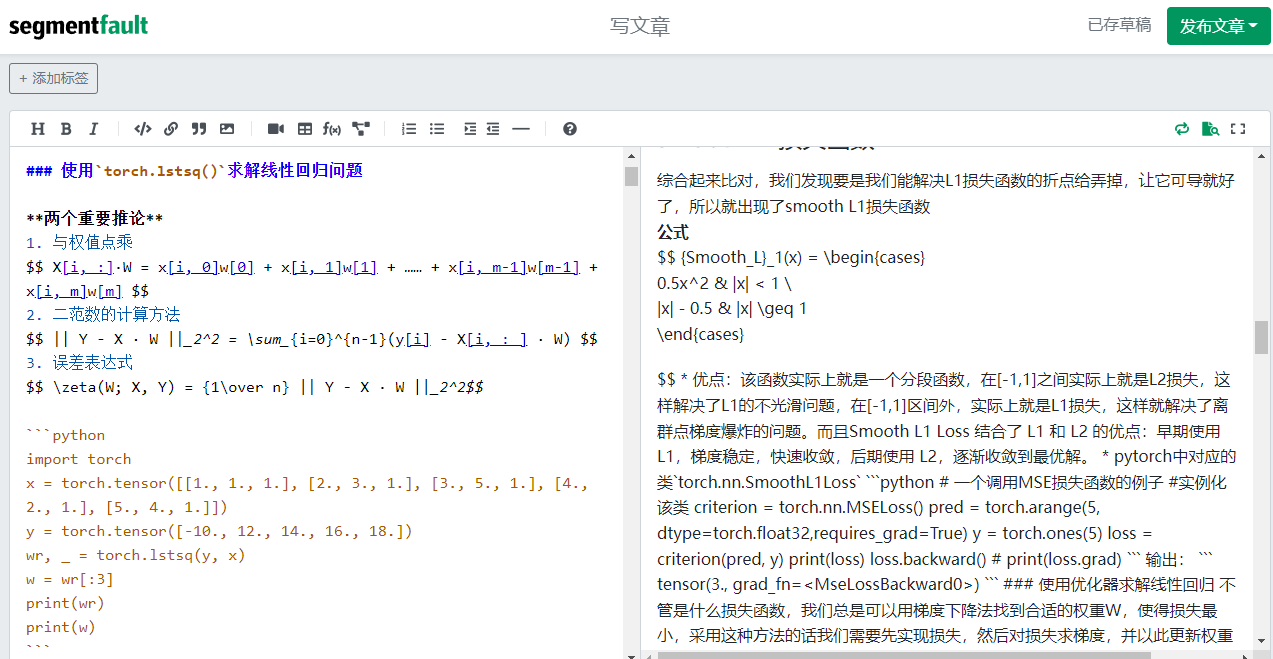Open the 发布文章 publish dropdown

1218,26
